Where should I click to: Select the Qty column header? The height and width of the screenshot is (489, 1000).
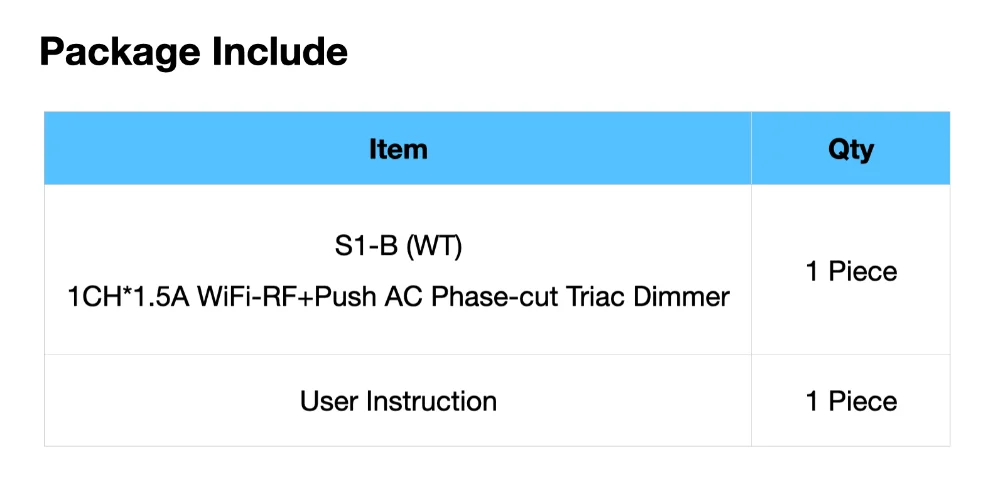pos(851,149)
